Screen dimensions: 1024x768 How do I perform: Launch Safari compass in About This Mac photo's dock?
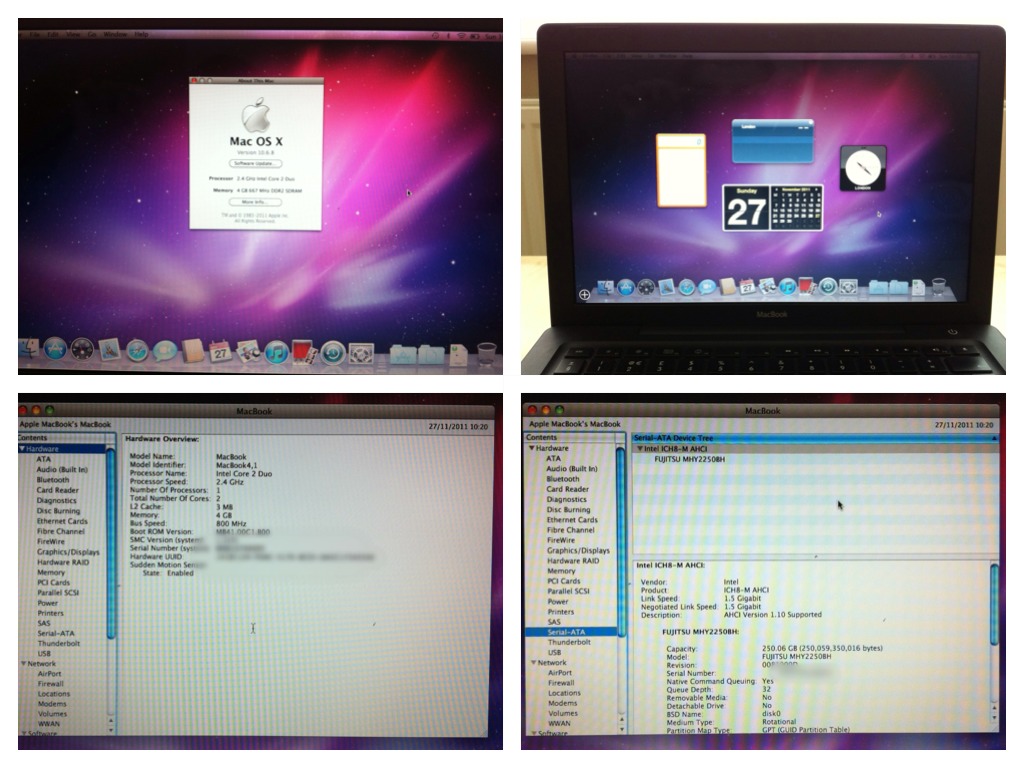click(136, 351)
